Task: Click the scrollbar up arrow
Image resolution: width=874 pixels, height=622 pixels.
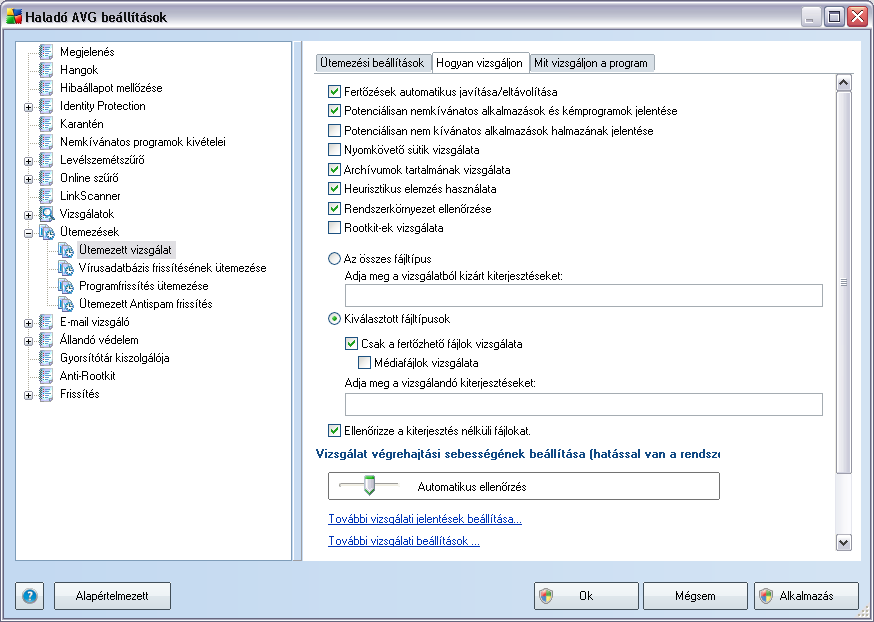Action: pyautogui.click(x=844, y=83)
